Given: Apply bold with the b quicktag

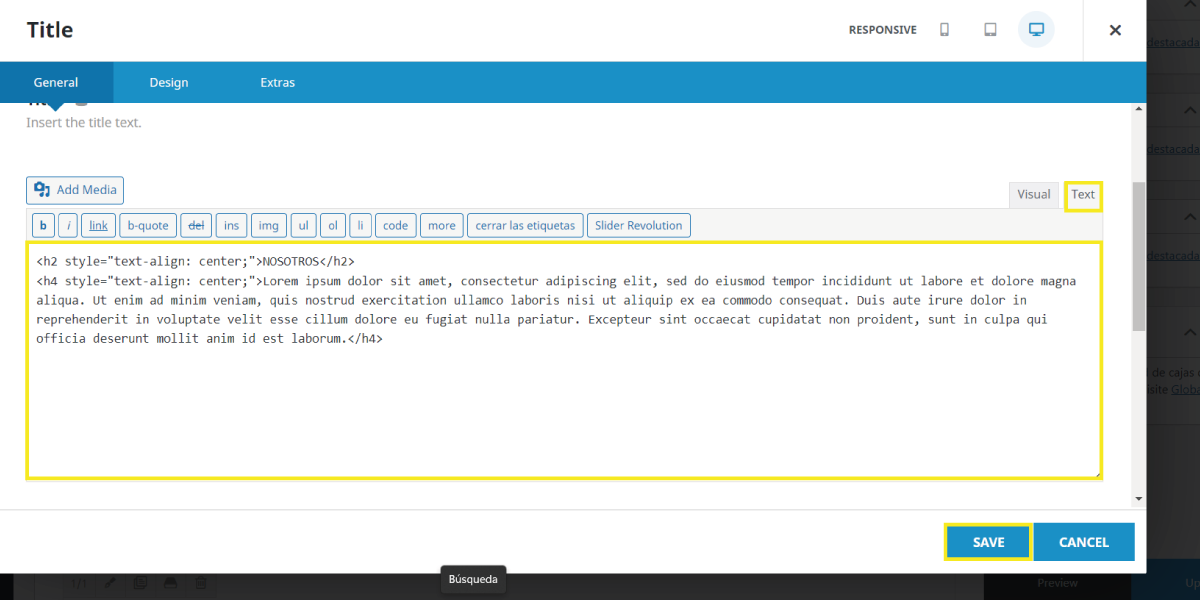Looking at the screenshot, I should (43, 225).
